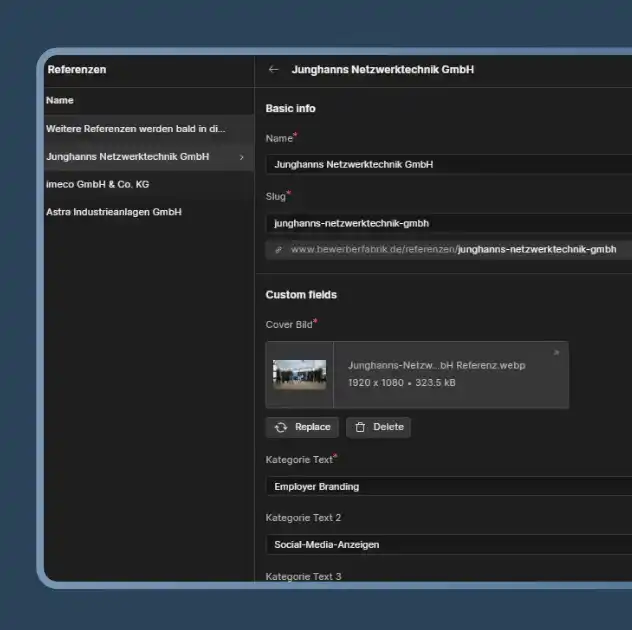The image size is (632, 630).
Task: Click the image size text 1920 x 1080
Action: point(376,383)
